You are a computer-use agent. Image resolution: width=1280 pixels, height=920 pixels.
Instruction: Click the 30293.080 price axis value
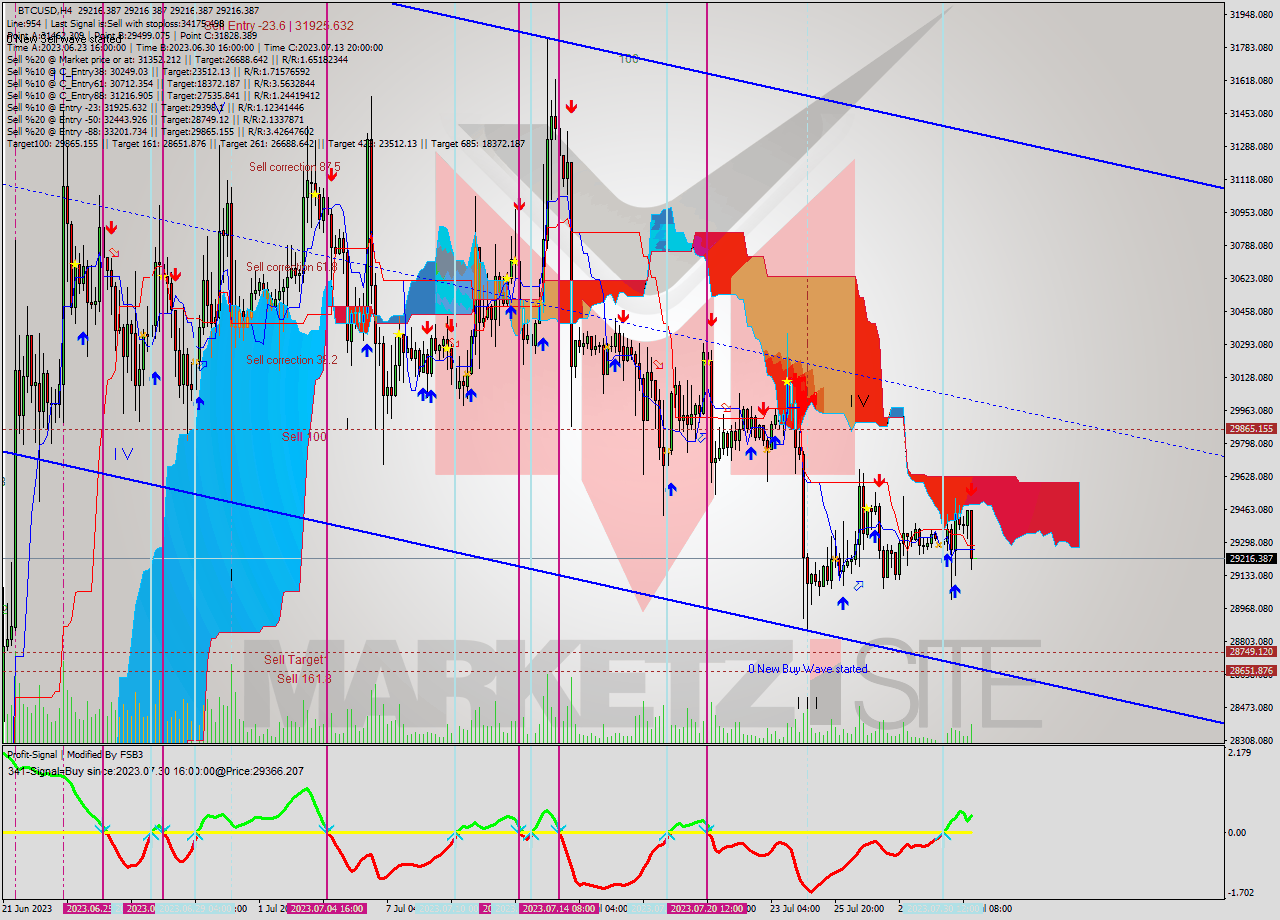coord(1251,344)
